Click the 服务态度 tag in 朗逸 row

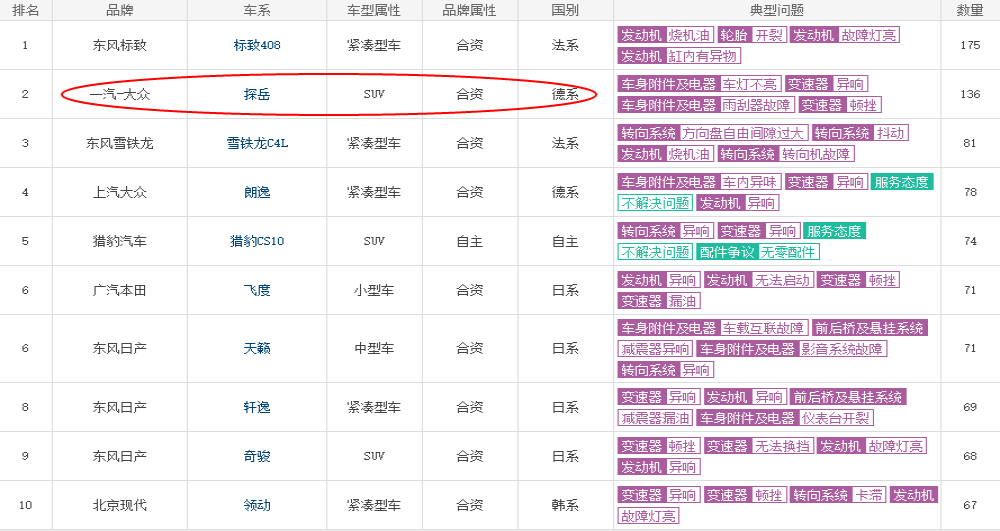(x=901, y=182)
